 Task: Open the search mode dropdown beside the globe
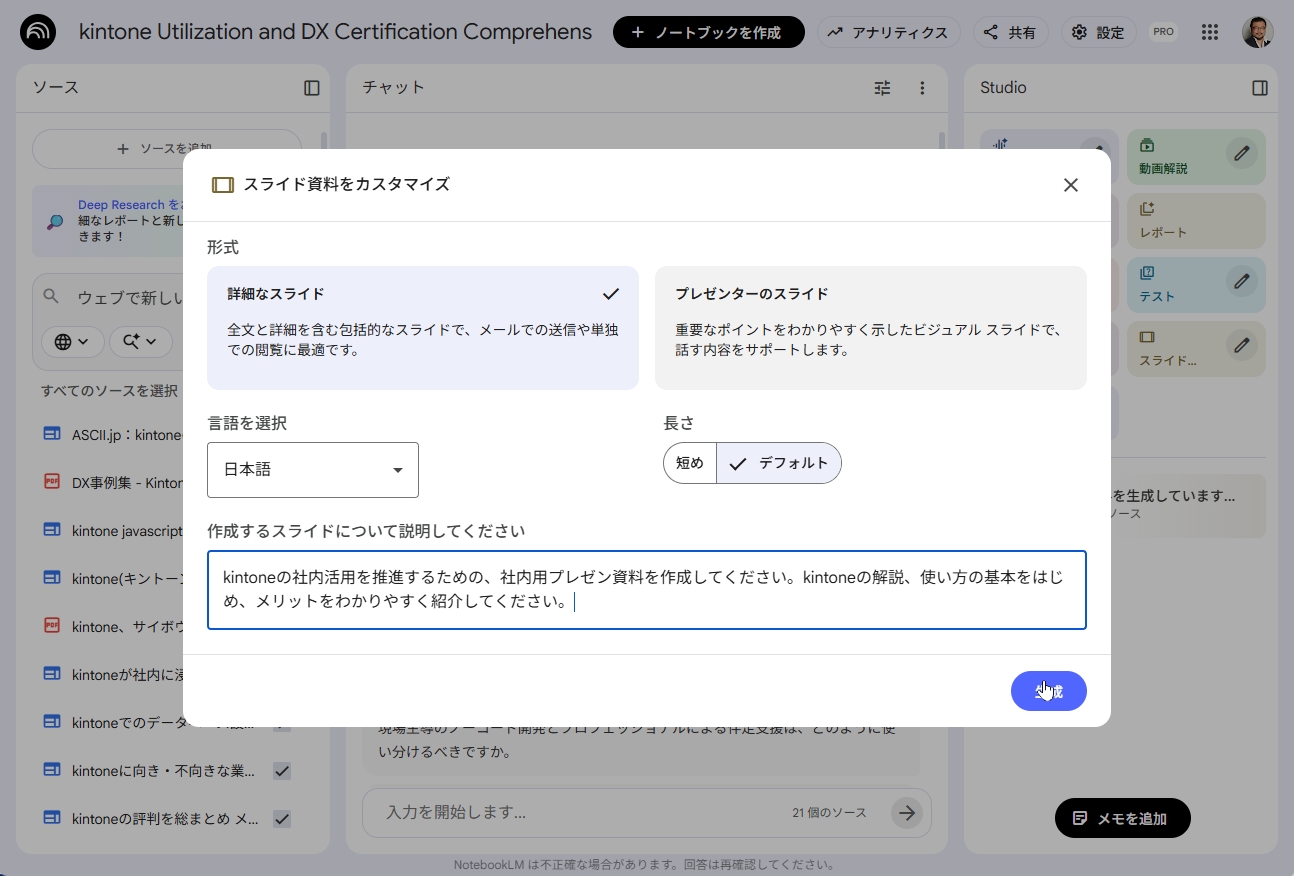pos(140,342)
